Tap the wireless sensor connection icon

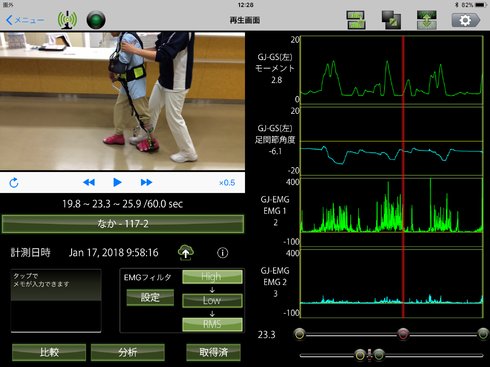click(67, 20)
